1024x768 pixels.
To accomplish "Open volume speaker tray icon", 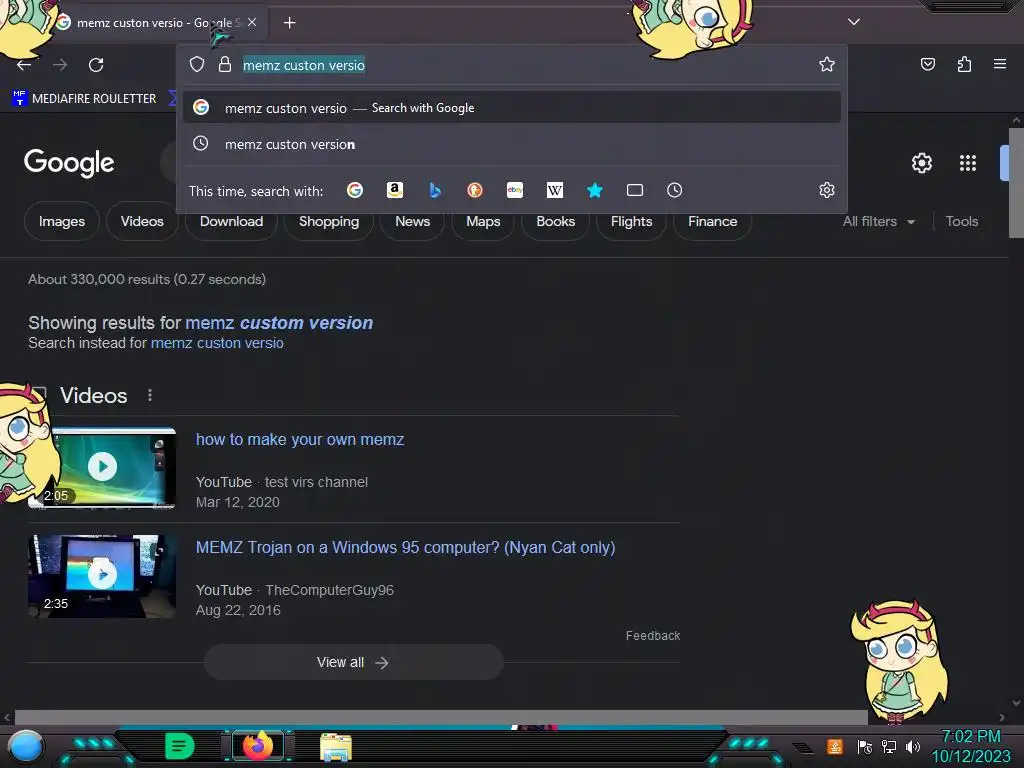I will click(912, 746).
